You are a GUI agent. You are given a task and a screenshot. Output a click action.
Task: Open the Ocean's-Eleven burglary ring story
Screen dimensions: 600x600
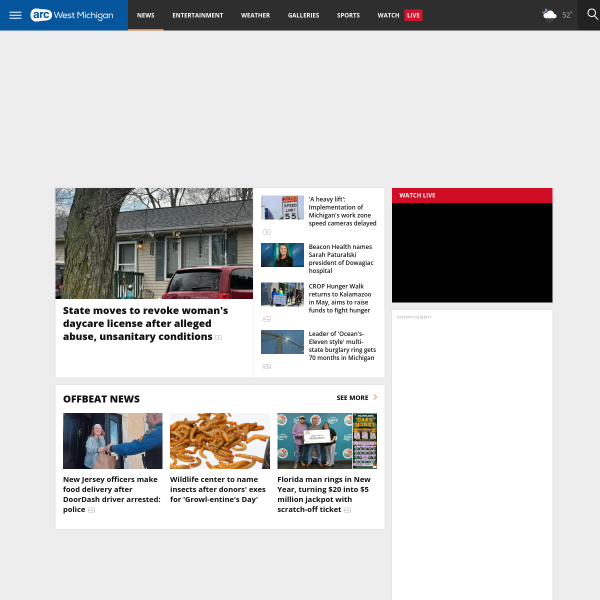(342, 346)
